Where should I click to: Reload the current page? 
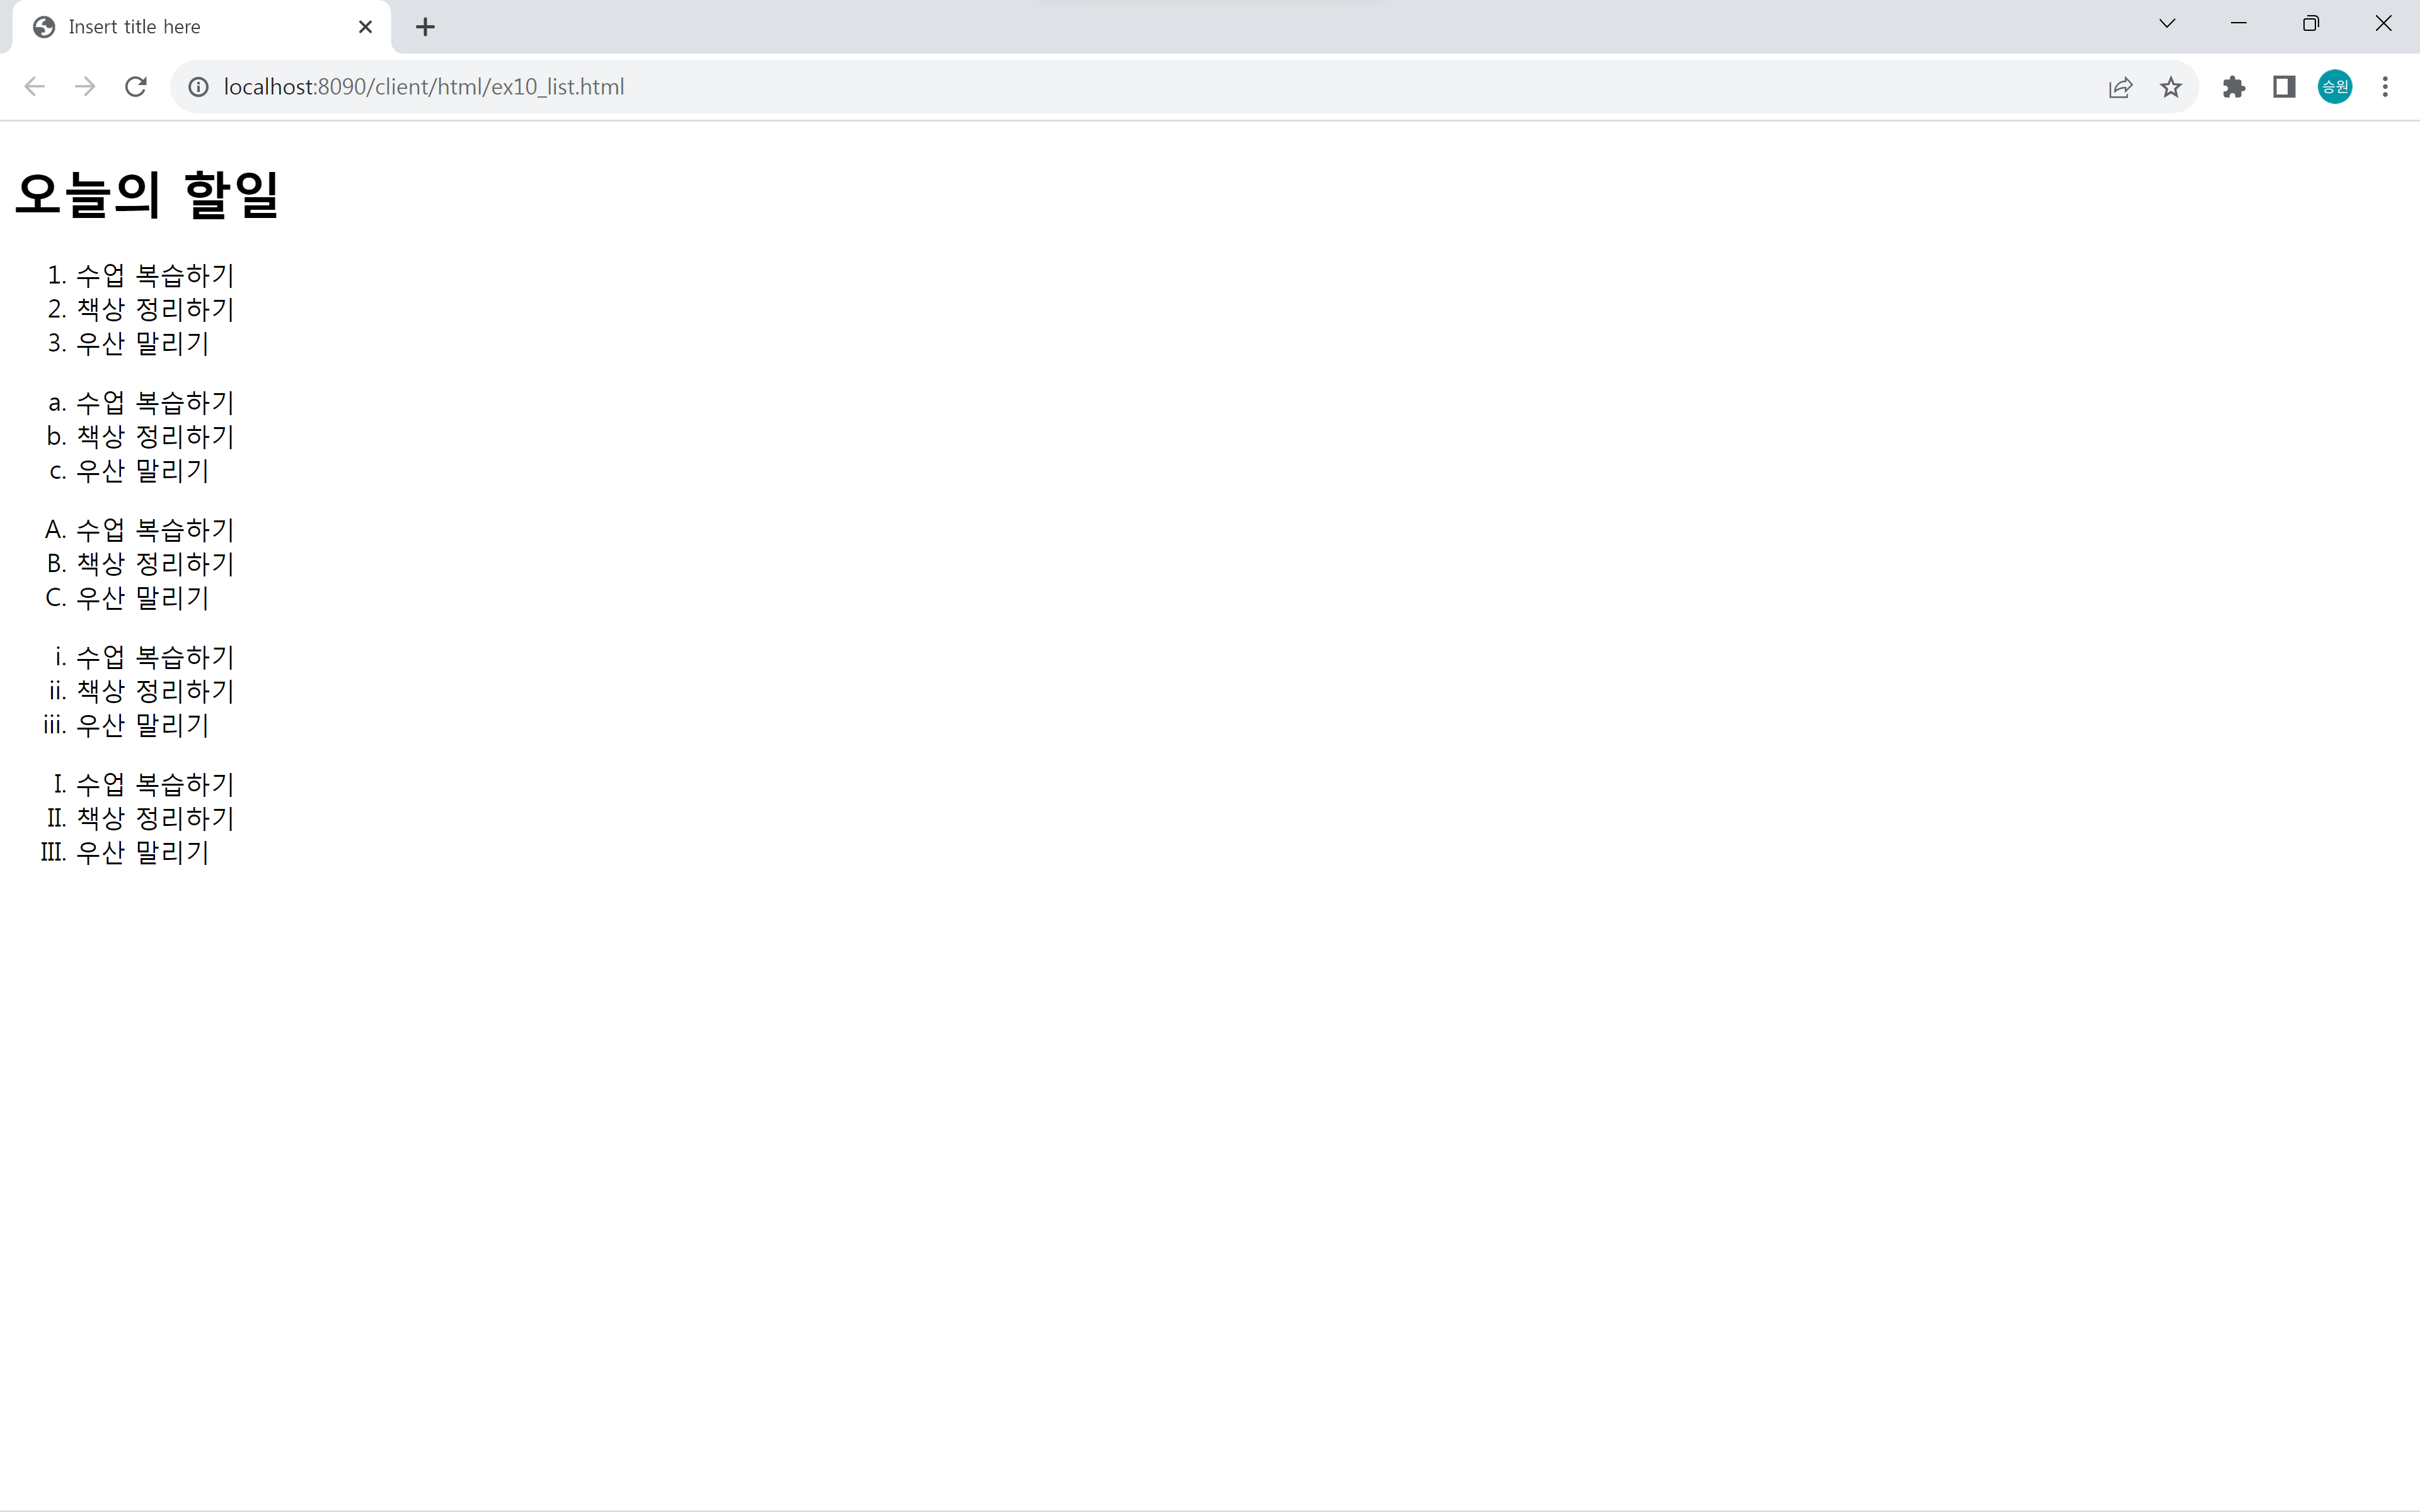coord(136,87)
